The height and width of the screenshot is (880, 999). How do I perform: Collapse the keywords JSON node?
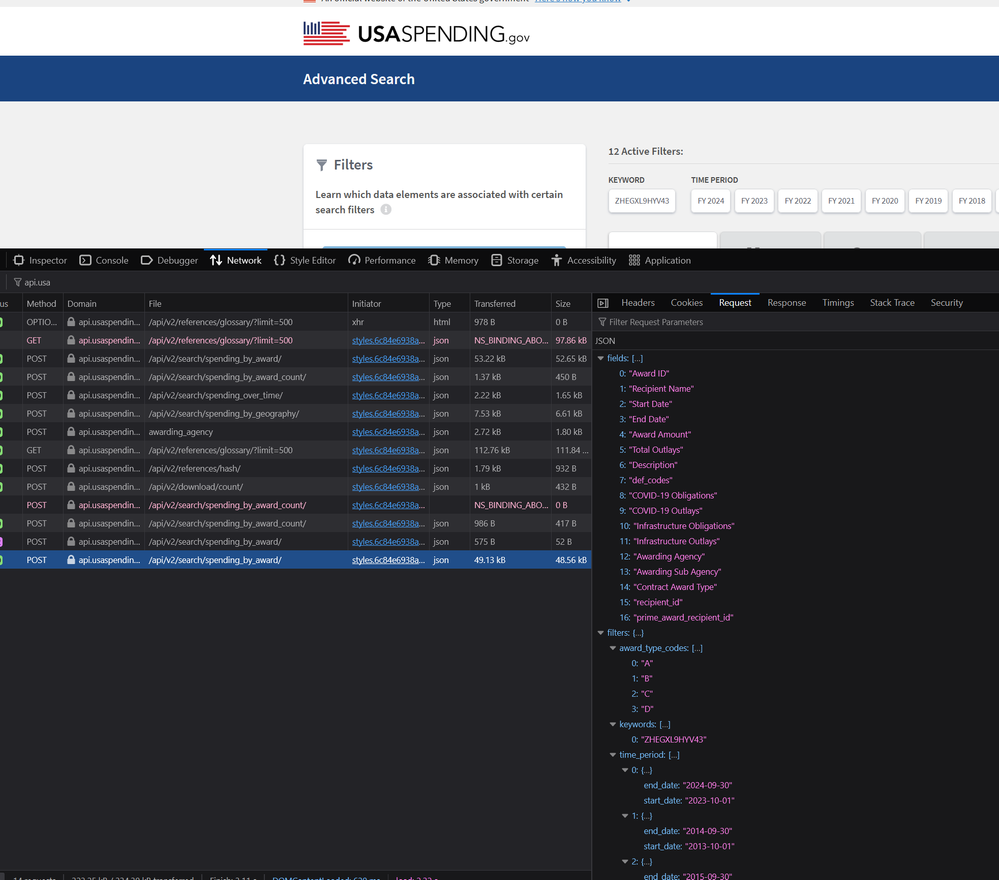pos(613,725)
